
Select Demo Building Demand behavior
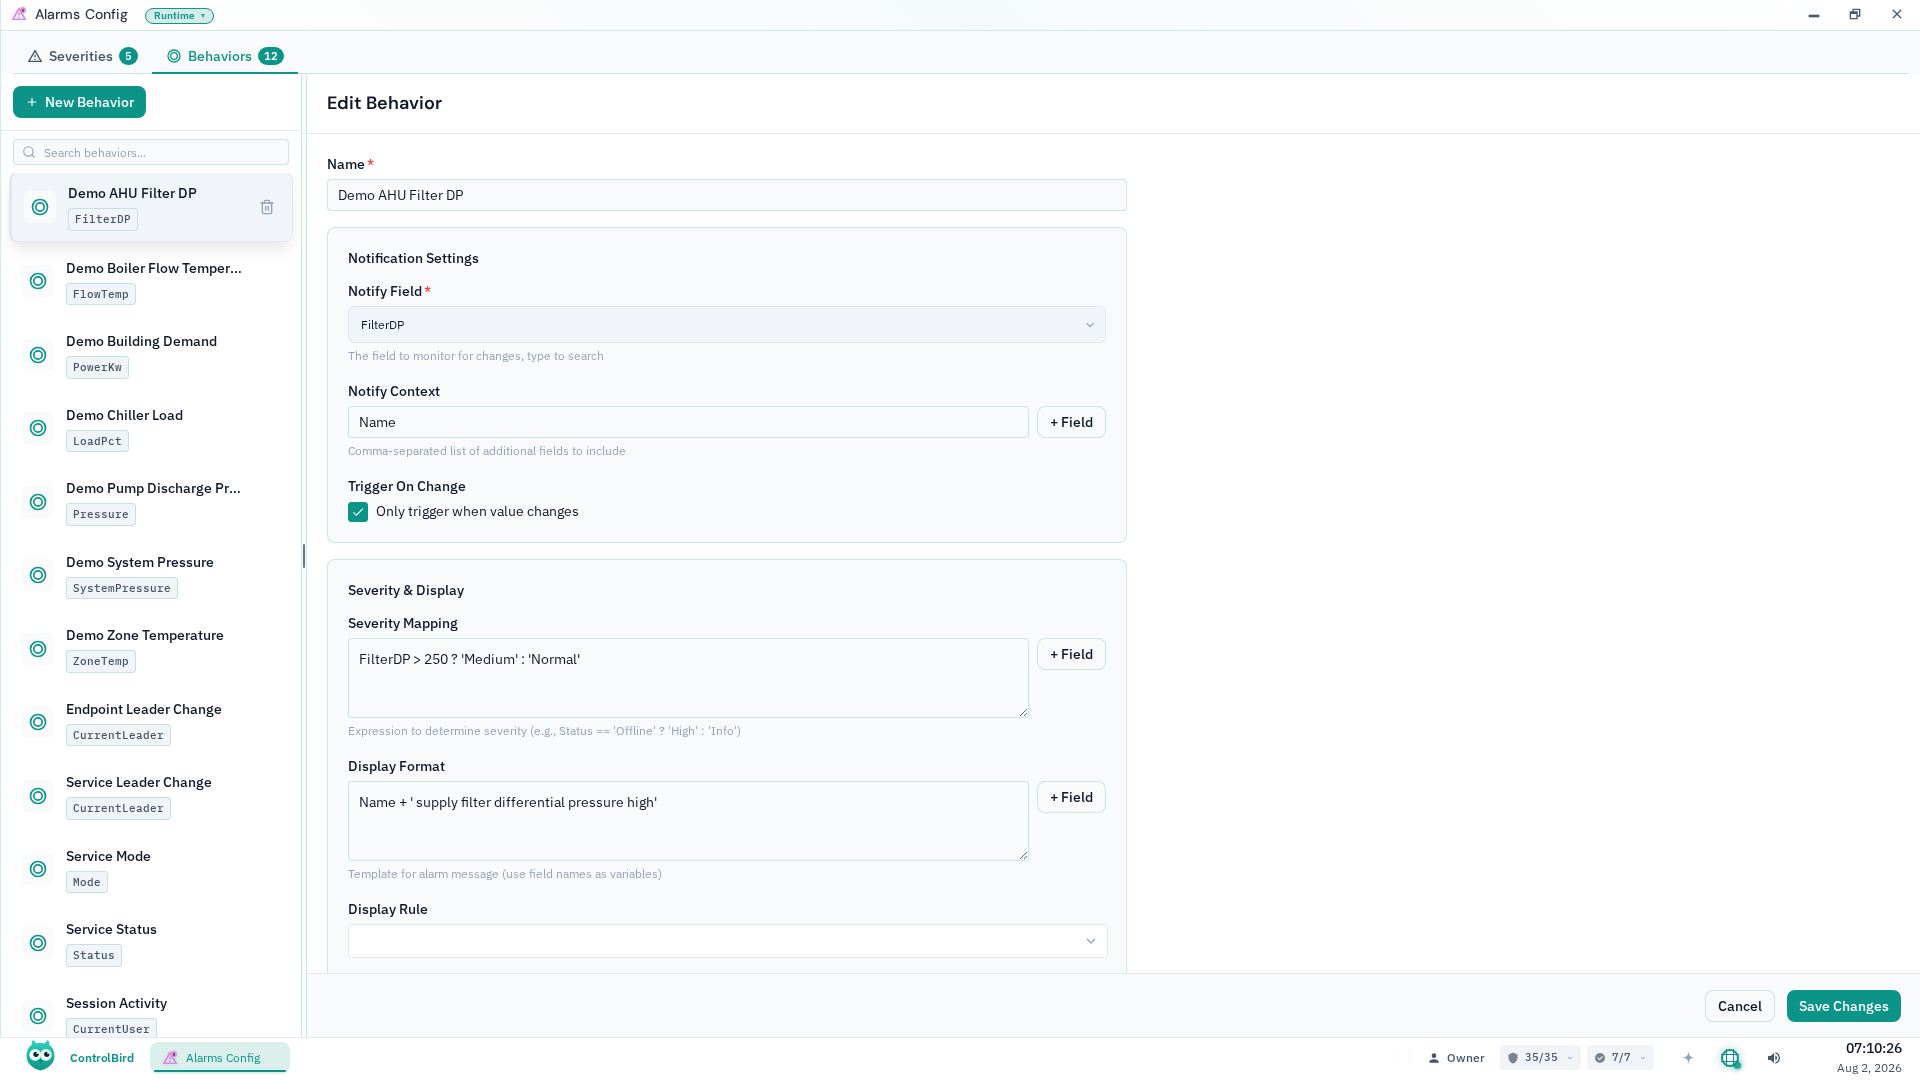tap(151, 355)
